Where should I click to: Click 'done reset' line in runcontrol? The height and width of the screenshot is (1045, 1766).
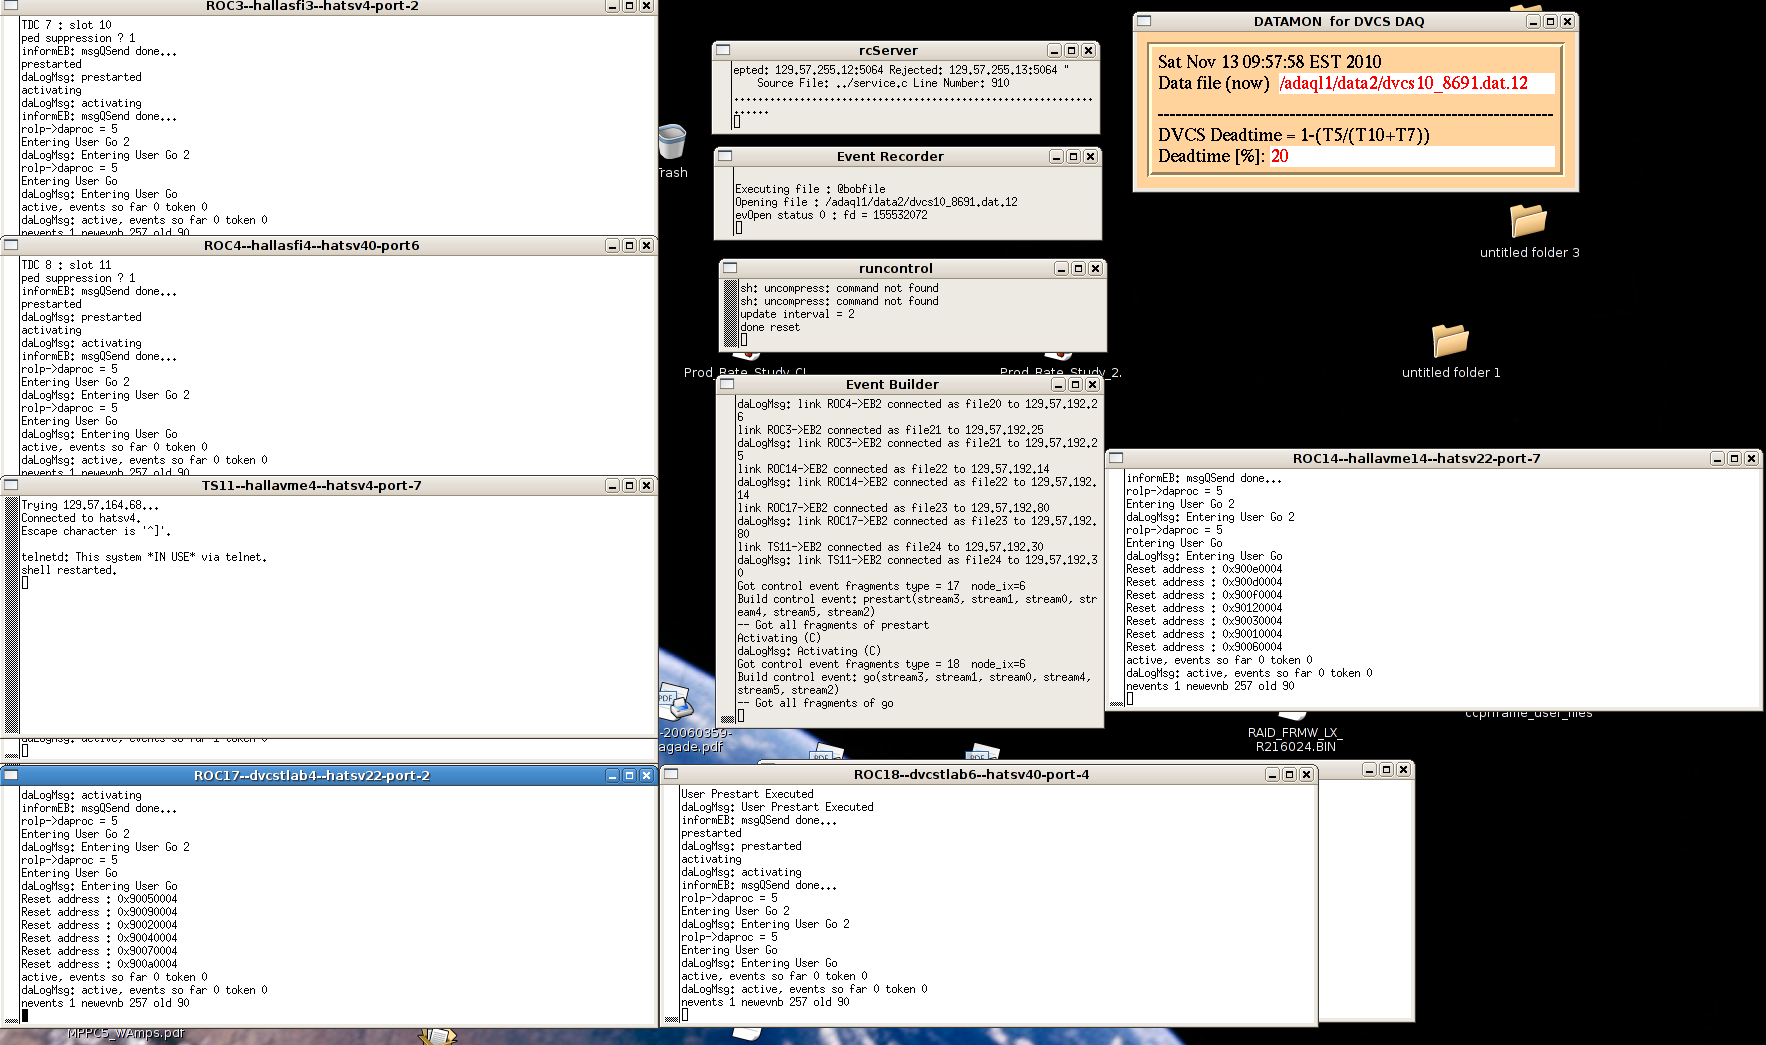(770, 327)
